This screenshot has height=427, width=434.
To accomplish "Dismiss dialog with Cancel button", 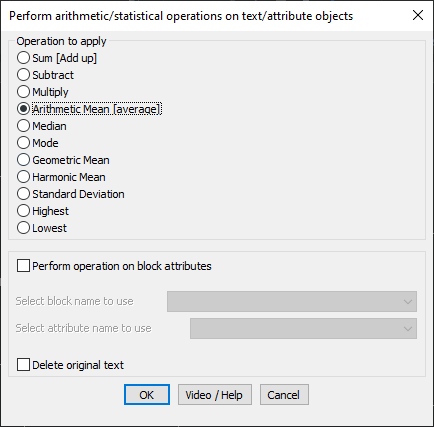I will 284,395.
